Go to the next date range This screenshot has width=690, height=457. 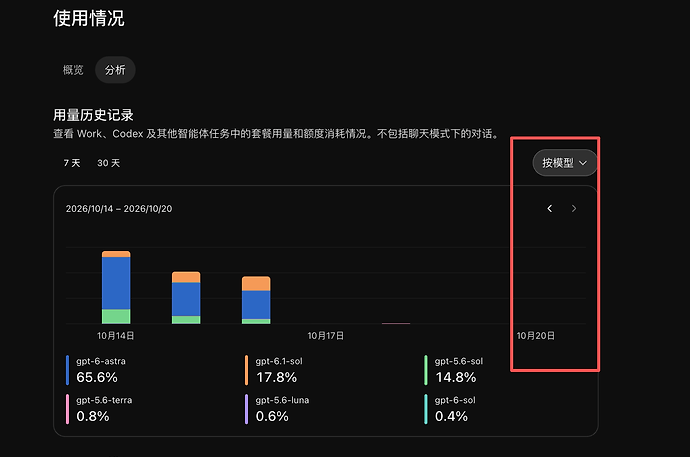[x=573, y=208]
